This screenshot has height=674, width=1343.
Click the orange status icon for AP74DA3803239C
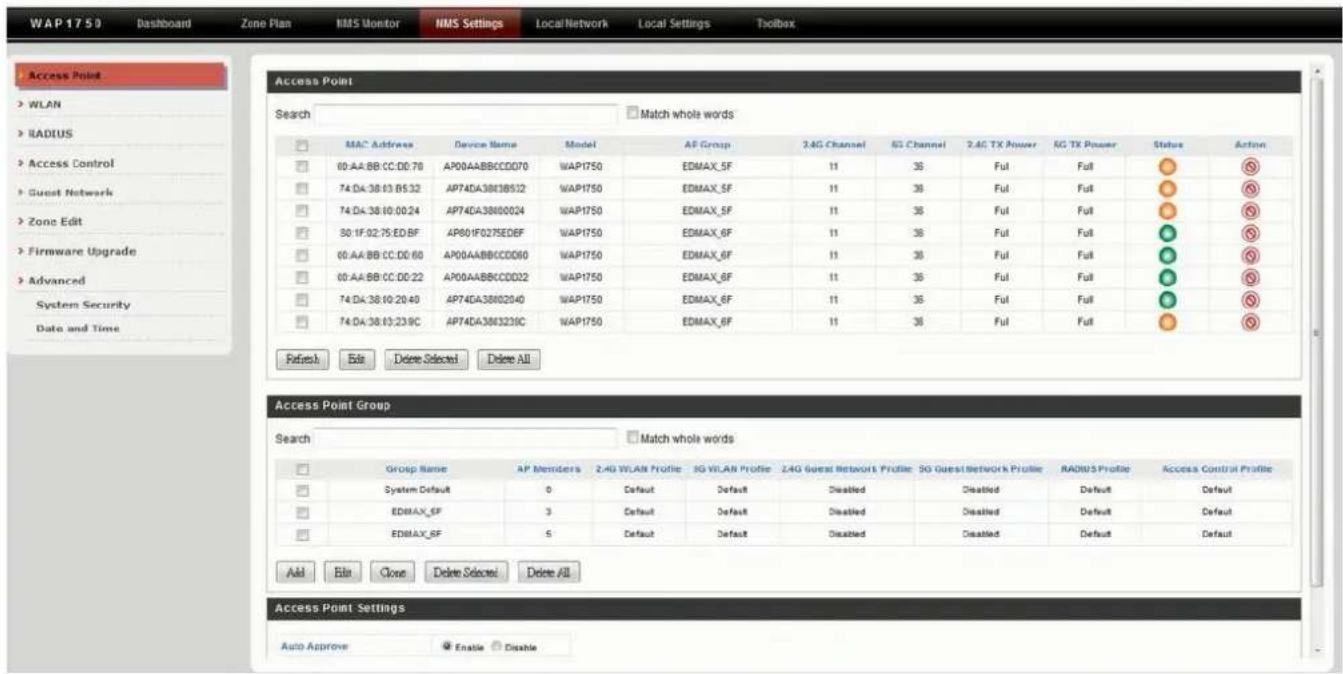point(1165,323)
